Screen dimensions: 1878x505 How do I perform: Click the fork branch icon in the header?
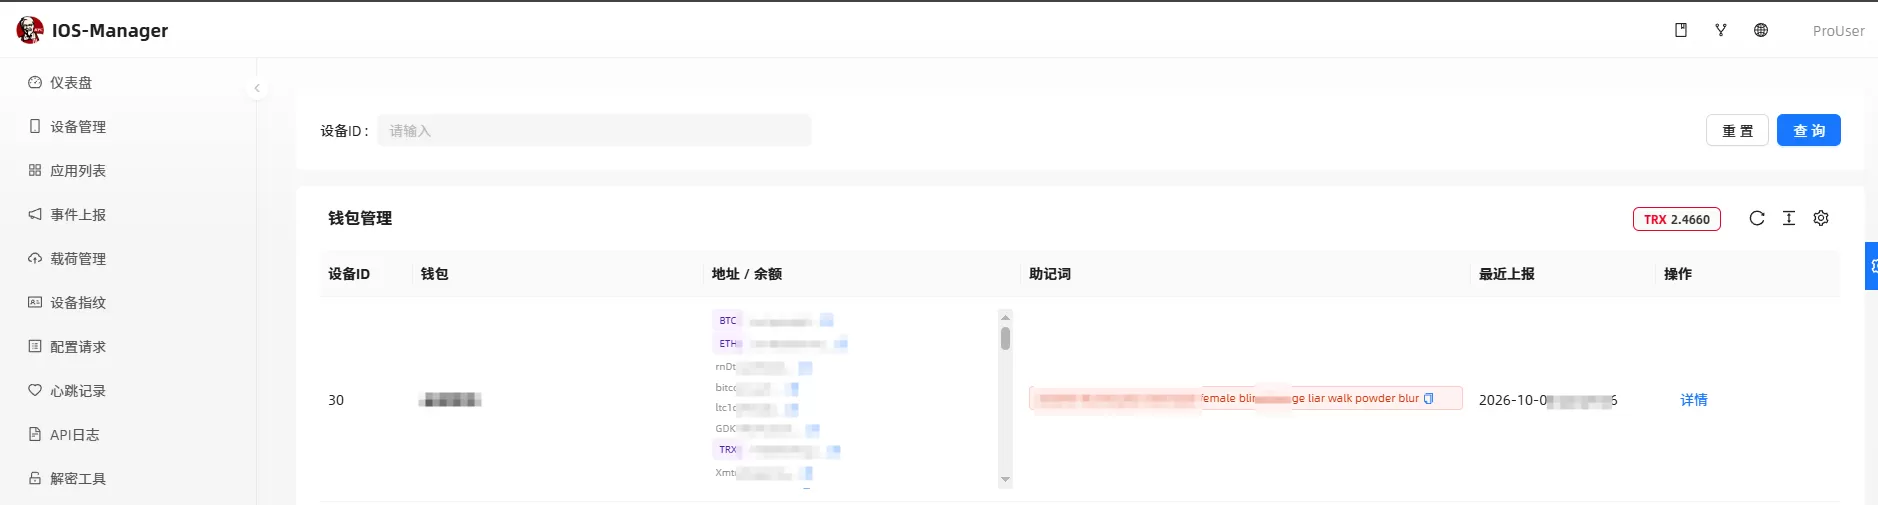click(x=1721, y=30)
